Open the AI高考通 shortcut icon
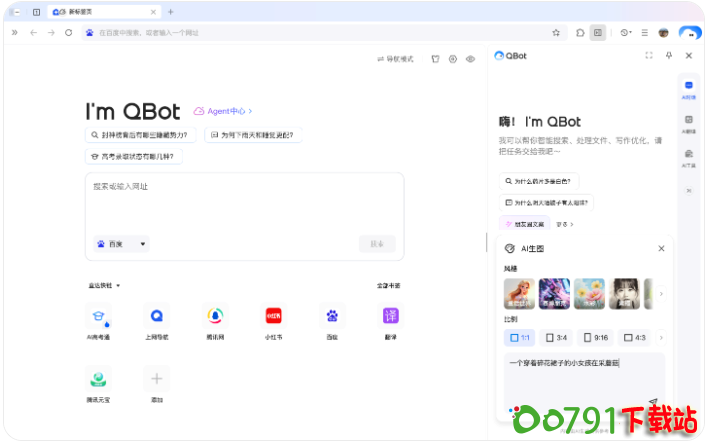 [99, 316]
